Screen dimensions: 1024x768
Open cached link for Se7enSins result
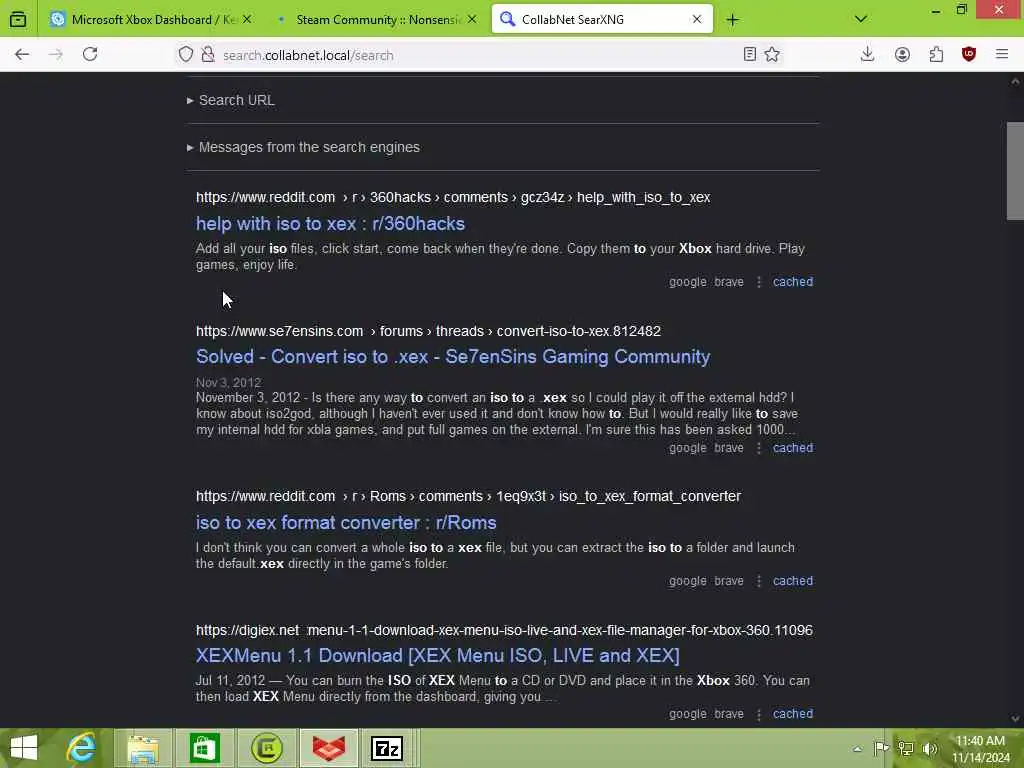[x=793, y=448]
